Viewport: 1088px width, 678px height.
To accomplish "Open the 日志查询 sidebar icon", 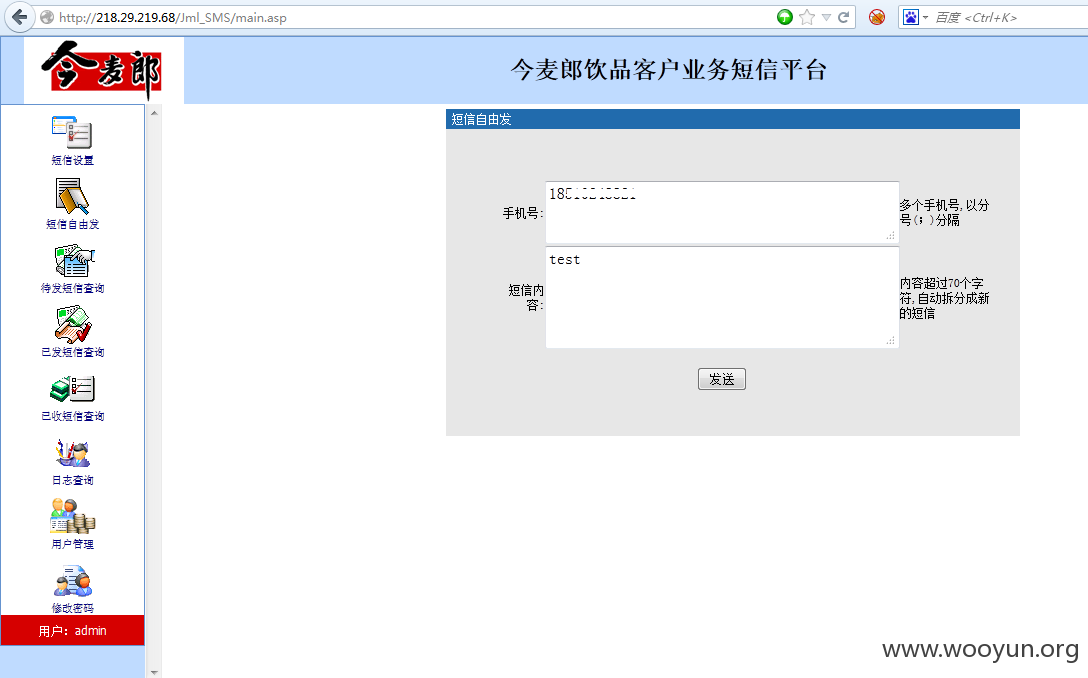I will (x=72, y=453).
